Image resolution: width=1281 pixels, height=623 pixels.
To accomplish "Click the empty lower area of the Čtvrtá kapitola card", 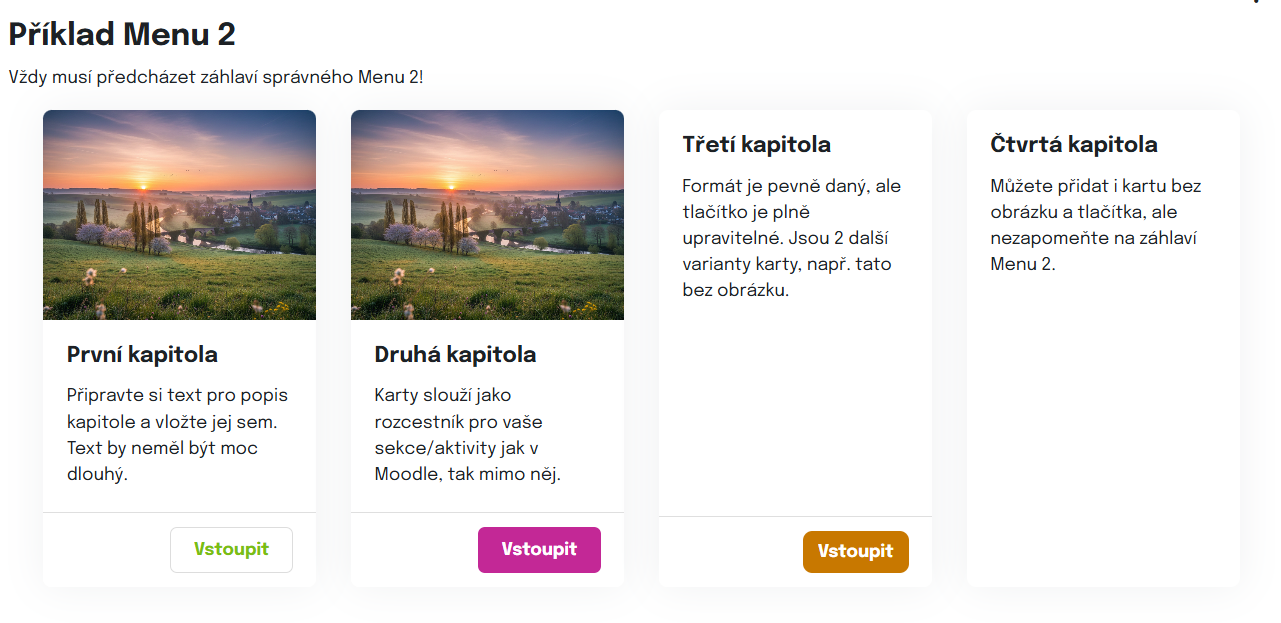I will tap(1102, 450).
